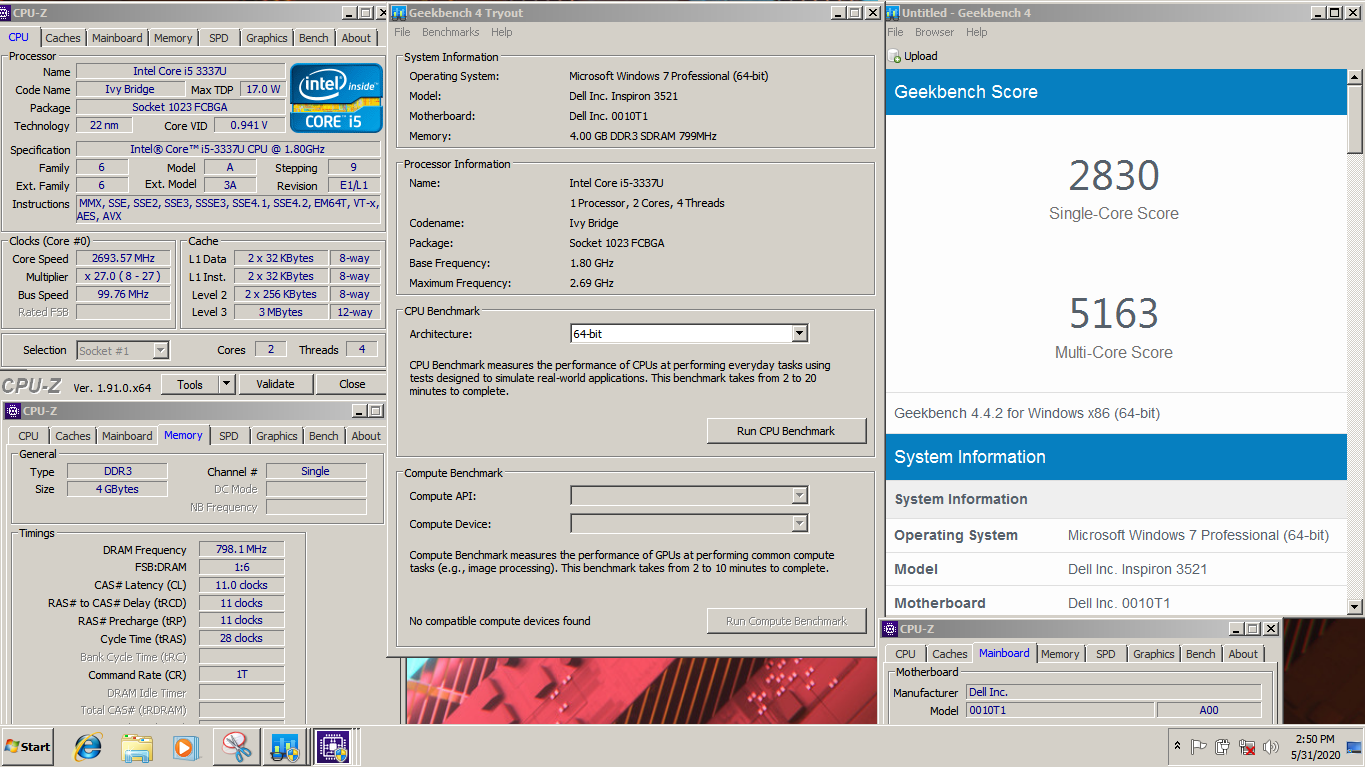Click the Validate button in CPU-Z
This screenshot has width=1365, height=767.
coord(275,384)
